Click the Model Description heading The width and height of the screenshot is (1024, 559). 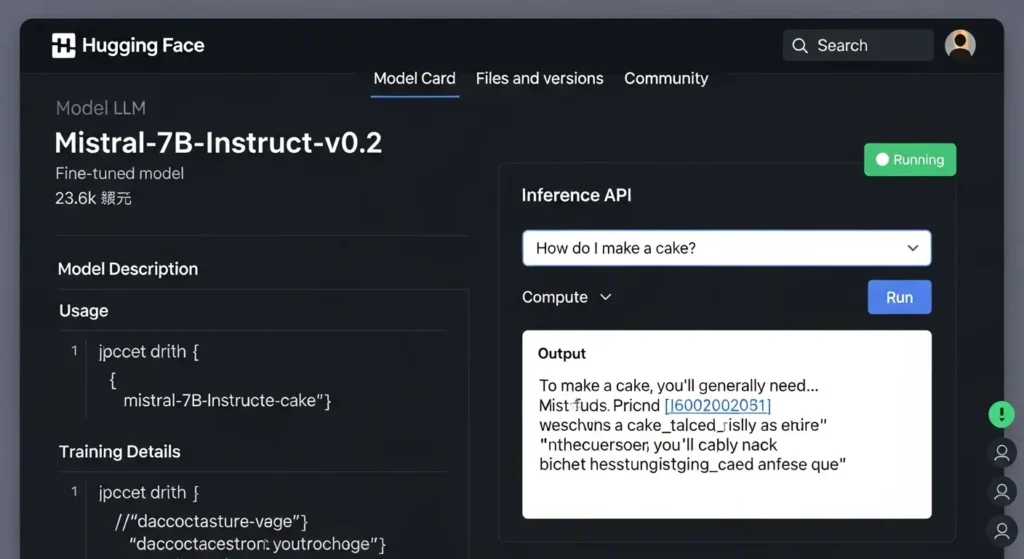[128, 269]
